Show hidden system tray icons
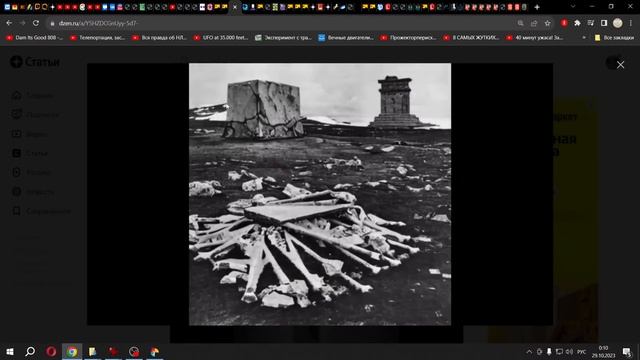Image resolution: width=640 pixels, height=360 pixels. pyautogui.click(x=529, y=351)
